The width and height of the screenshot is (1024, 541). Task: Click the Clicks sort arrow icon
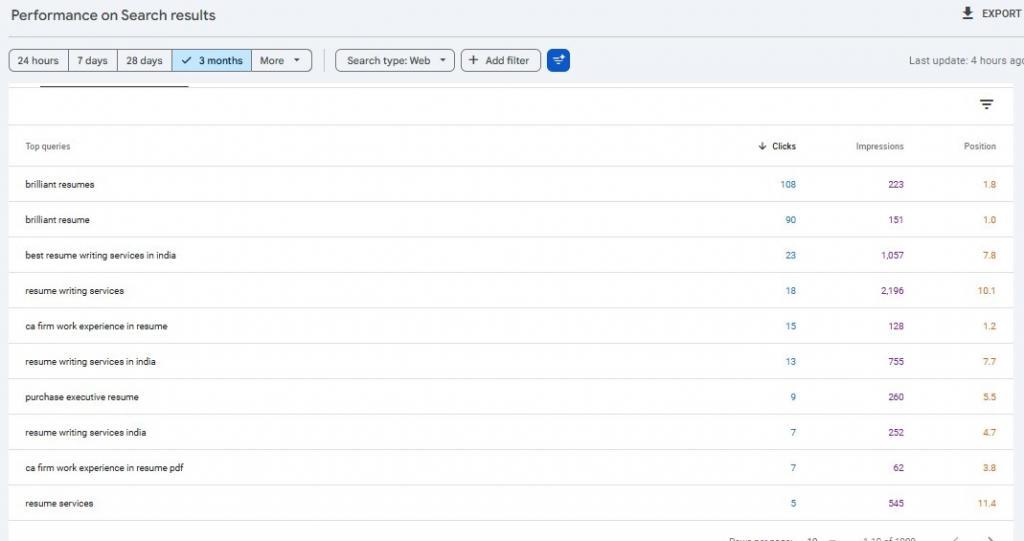[762, 146]
